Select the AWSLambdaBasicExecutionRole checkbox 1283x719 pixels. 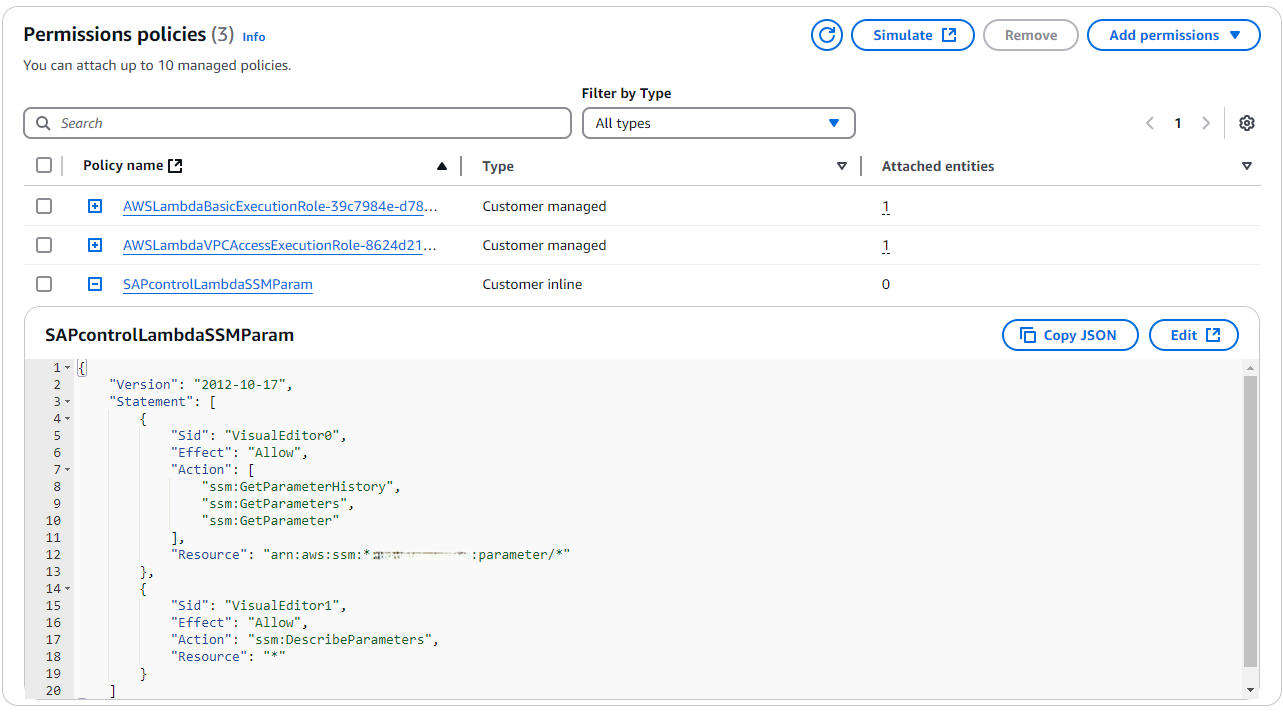(x=44, y=206)
